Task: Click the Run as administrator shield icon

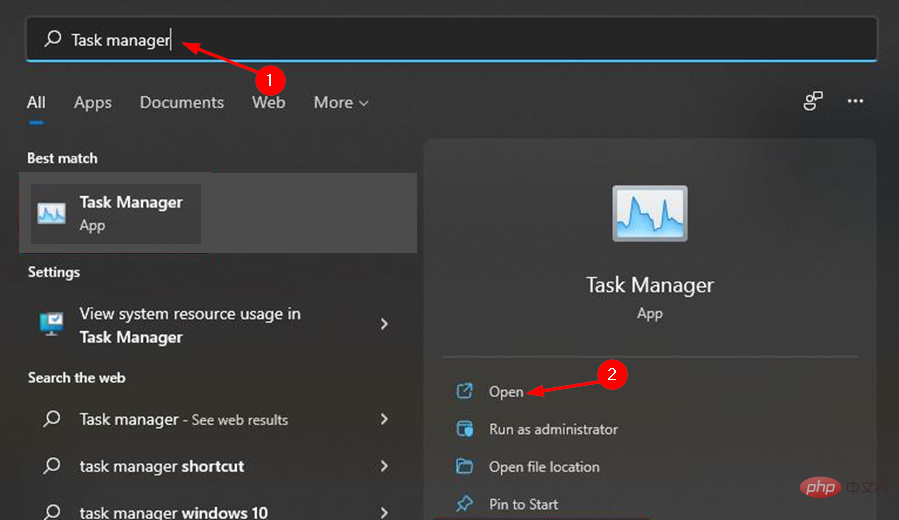Action: click(x=464, y=429)
